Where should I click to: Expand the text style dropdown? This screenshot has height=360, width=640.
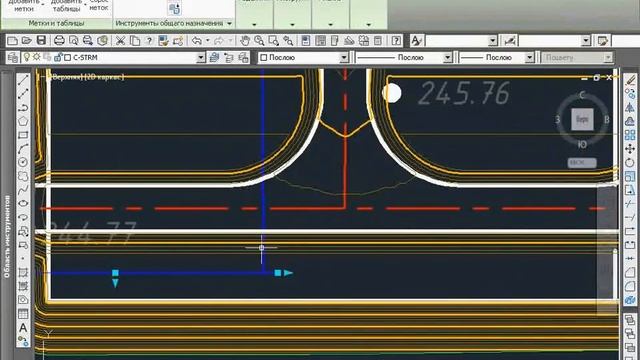[493, 40]
